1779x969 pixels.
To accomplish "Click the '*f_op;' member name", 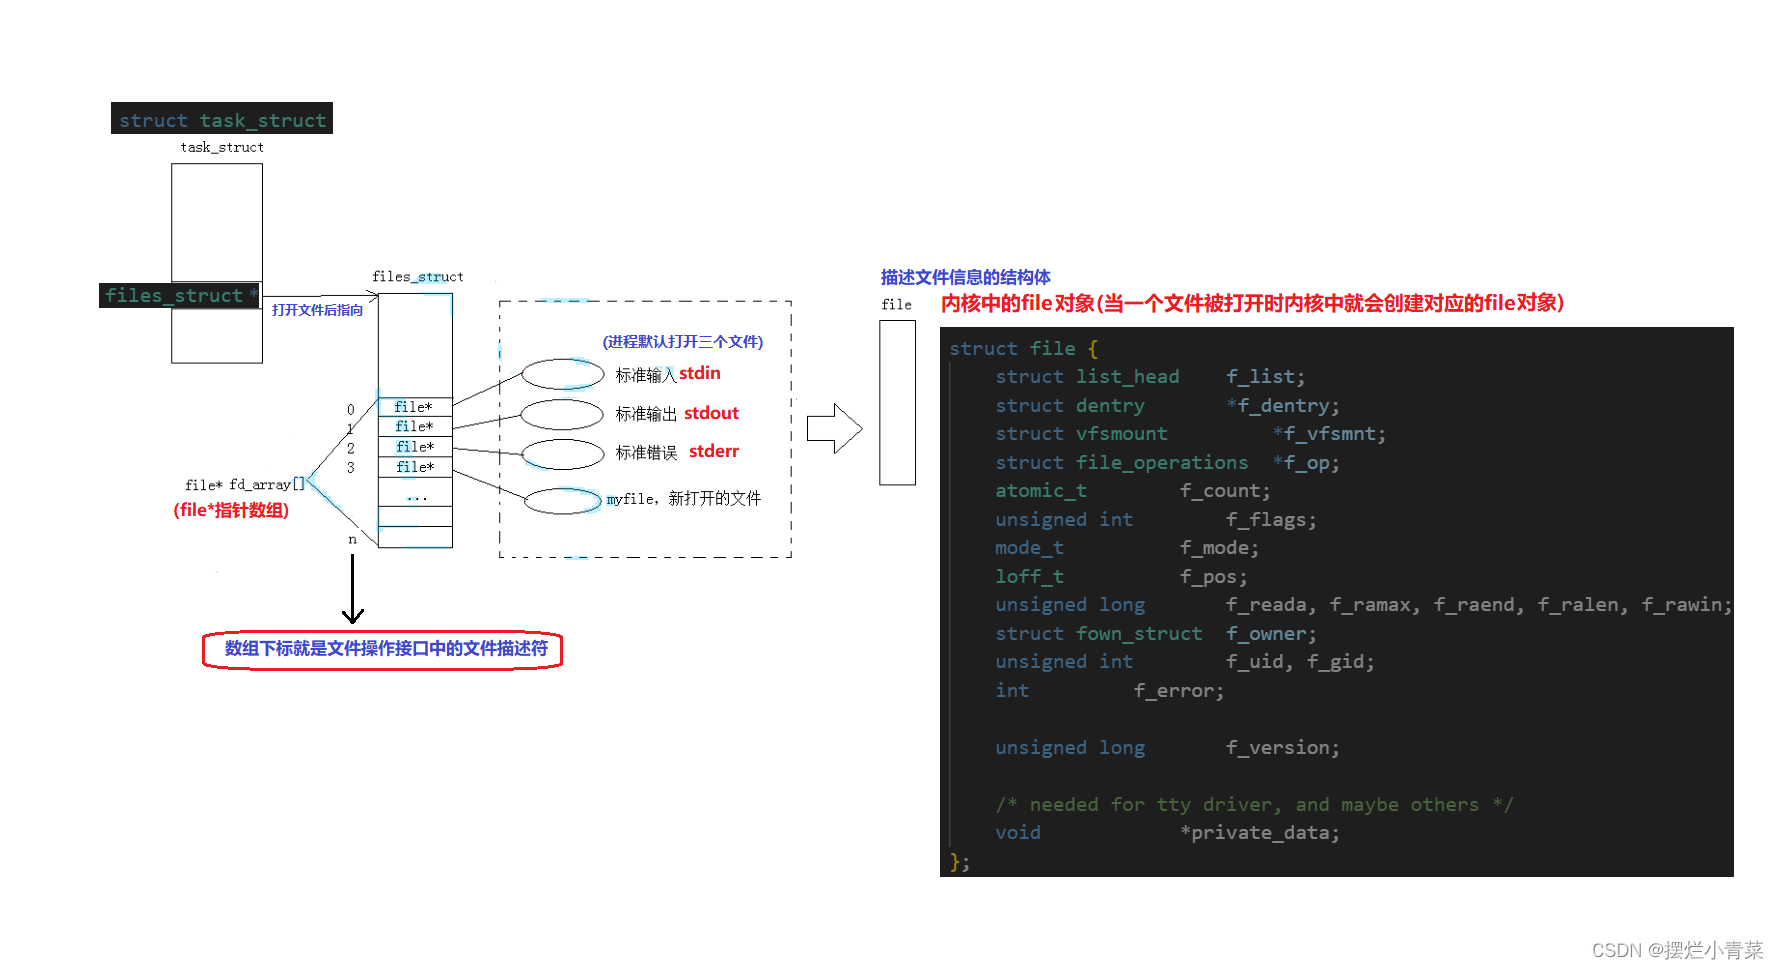I will pyautogui.click(x=1306, y=463).
